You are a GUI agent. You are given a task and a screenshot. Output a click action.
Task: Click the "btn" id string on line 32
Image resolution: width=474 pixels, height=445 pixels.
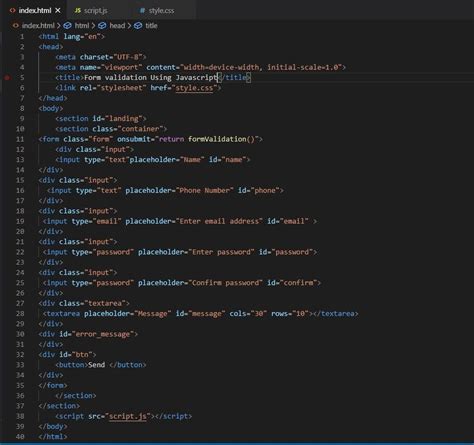click(82, 355)
